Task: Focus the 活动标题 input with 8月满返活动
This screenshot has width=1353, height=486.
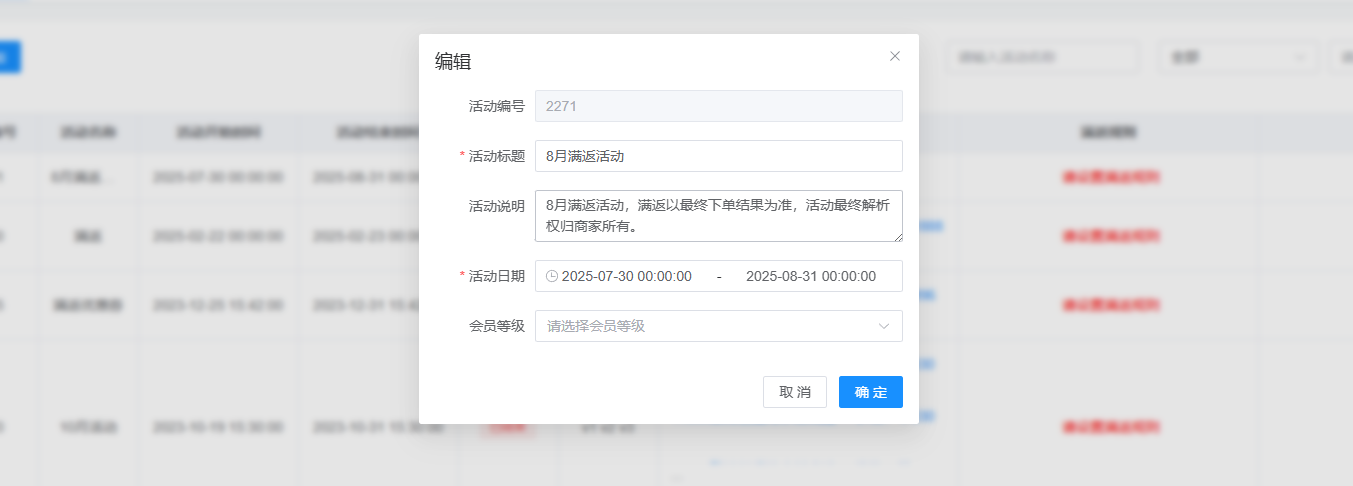Action: tap(718, 156)
